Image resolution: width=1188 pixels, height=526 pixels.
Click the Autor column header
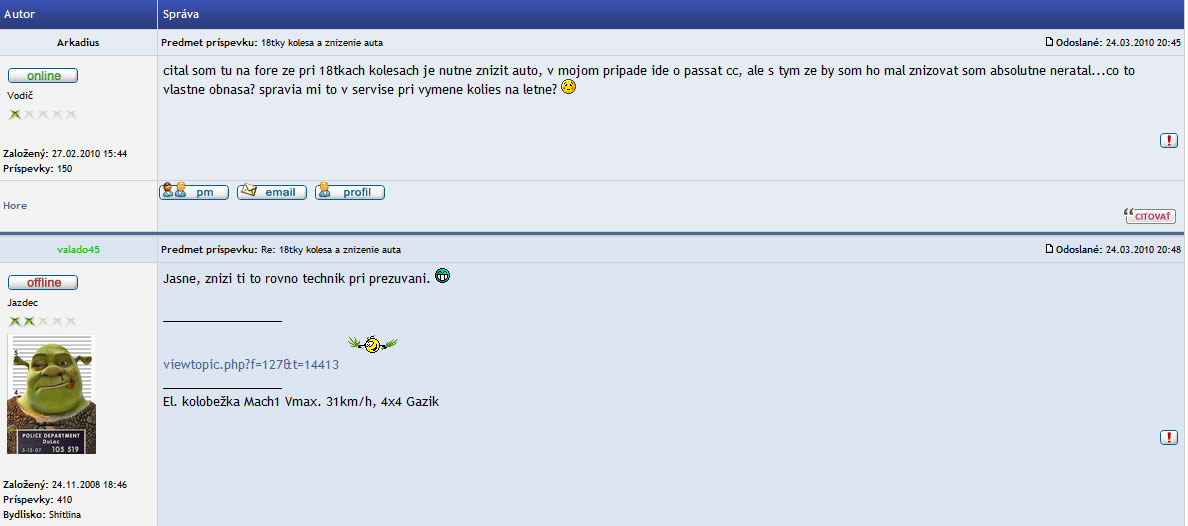[x=20, y=14]
